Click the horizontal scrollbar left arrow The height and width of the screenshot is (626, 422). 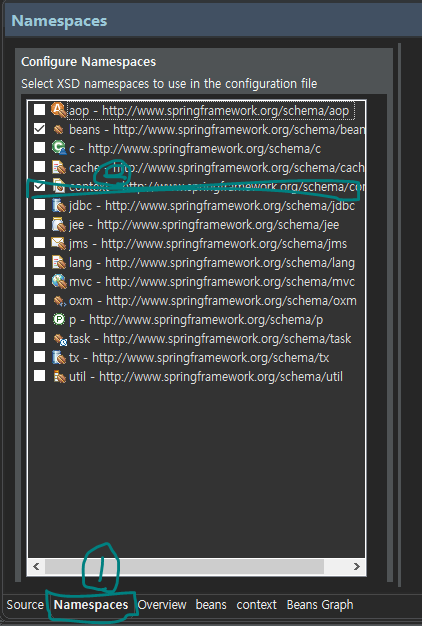click(36, 566)
